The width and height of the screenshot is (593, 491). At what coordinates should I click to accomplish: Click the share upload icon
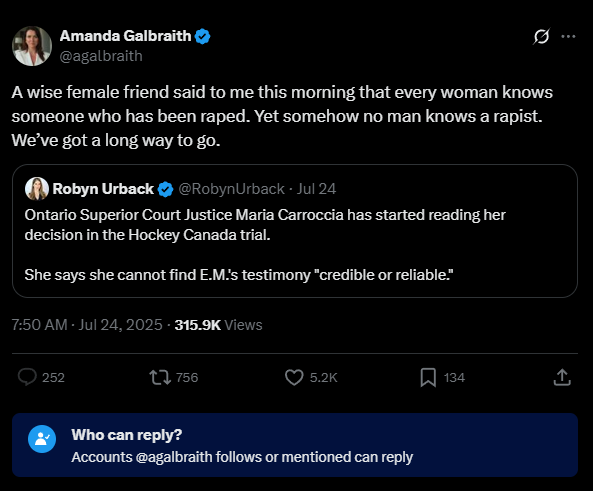pos(562,377)
